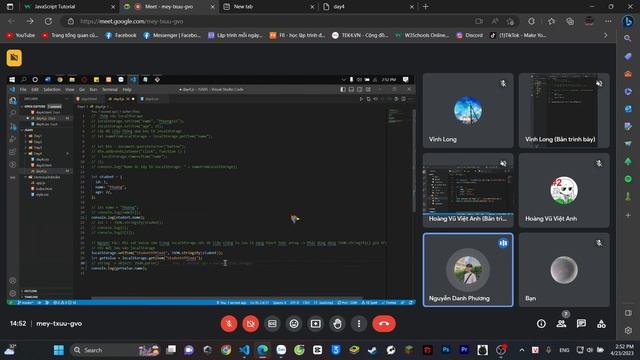Open the W3Schools Online bookmark
Screen dimensions: 640x360
(422, 36)
